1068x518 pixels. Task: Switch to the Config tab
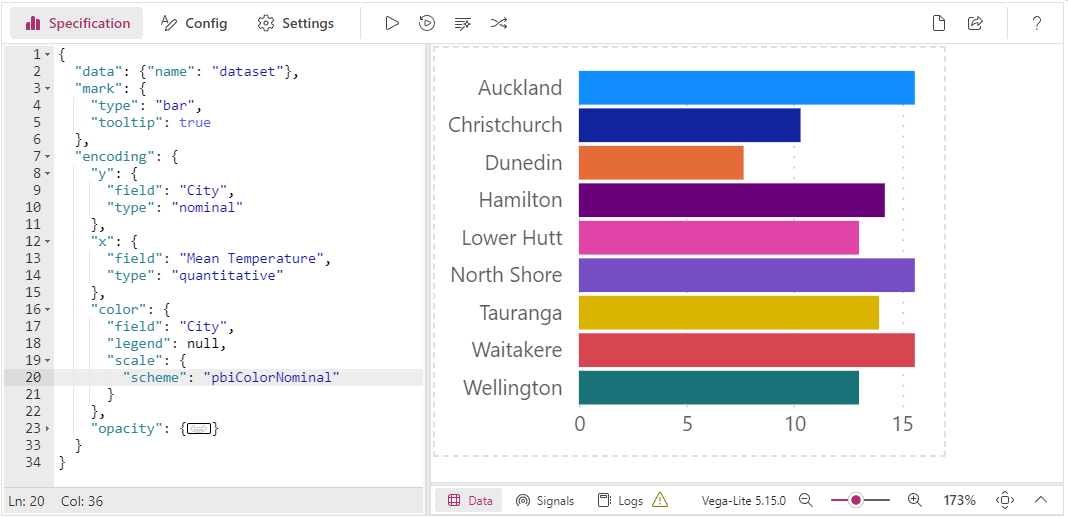(194, 23)
